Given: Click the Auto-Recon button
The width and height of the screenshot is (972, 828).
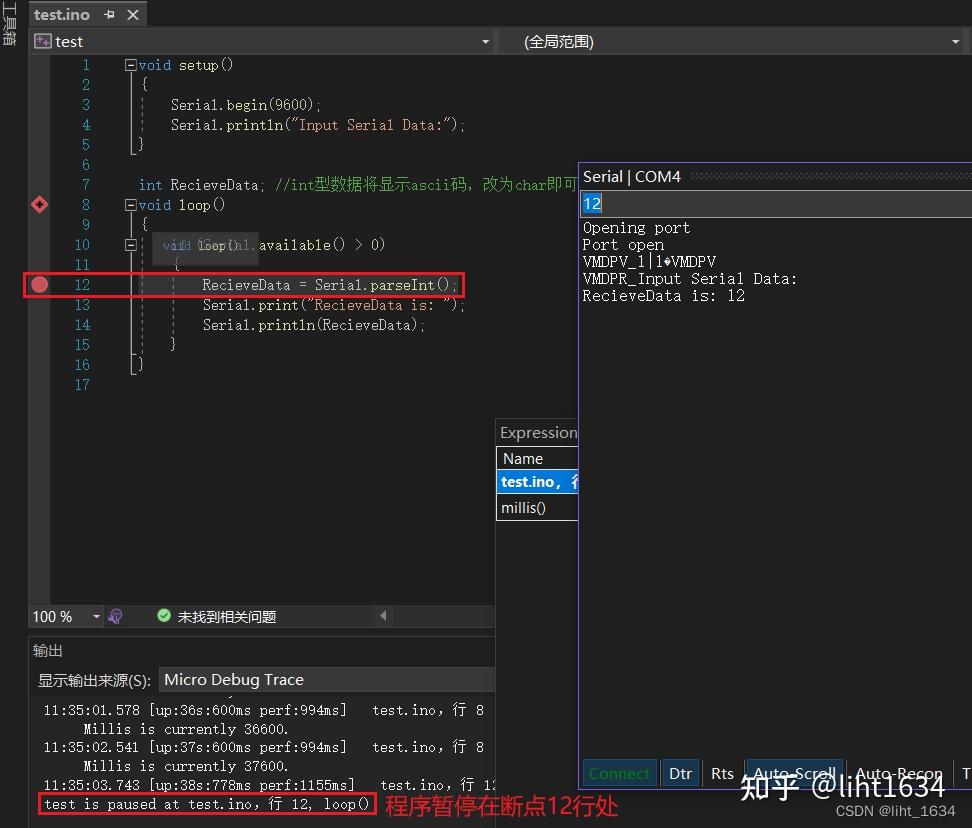Looking at the screenshot, I should 898,773.
